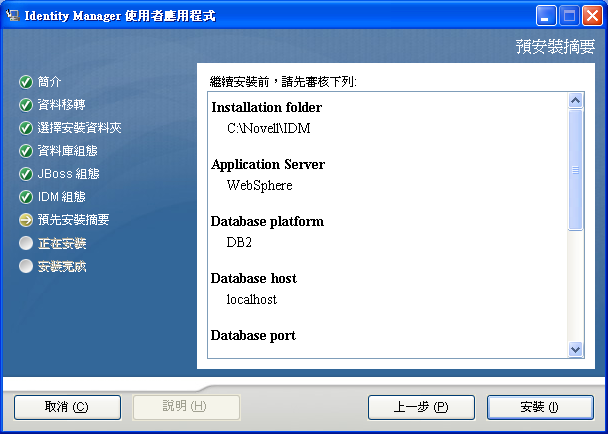Click the 繼續安裝前，請先審核下列 instruction text
The height and width of the screenshot is (434, 608).
pos(283,82)
